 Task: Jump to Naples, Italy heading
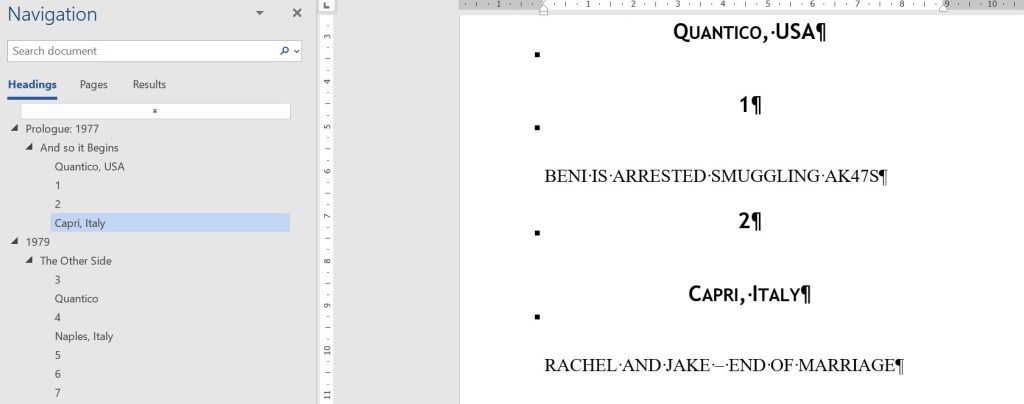coord(84,336)
